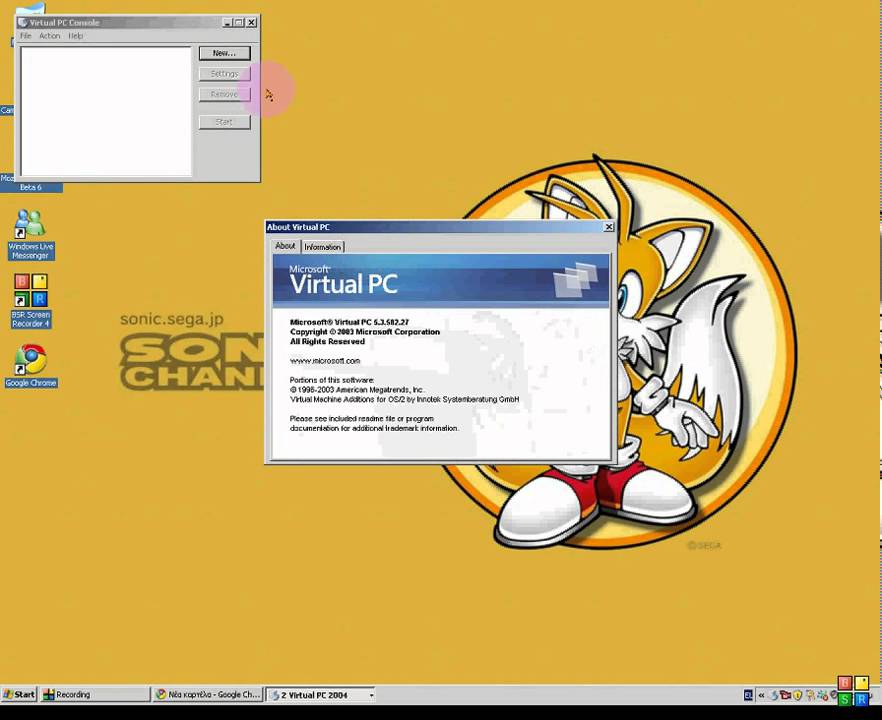
Task: Open the Start menu
Action: tap(19, 694)
